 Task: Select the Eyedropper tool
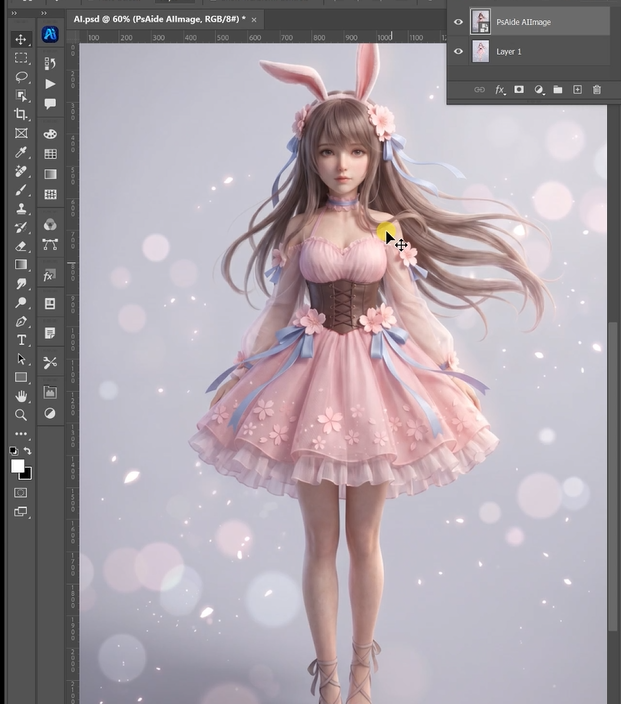[x=21, y=152]
